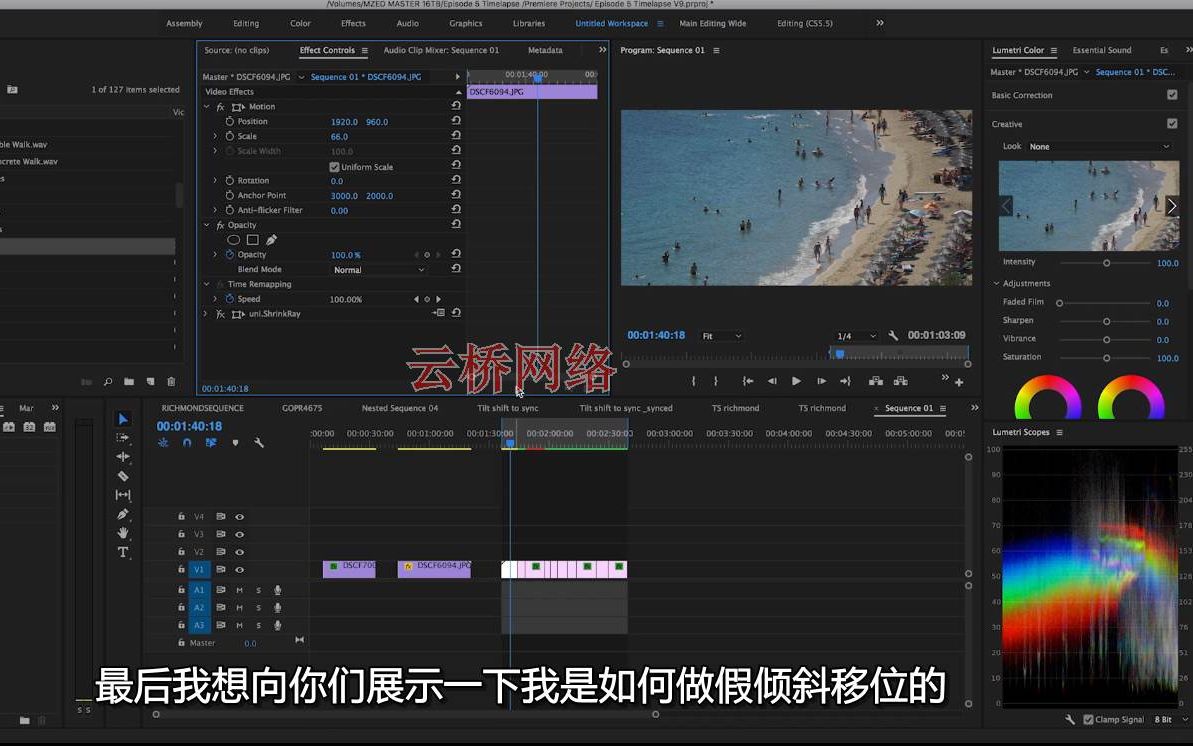Select the Razor tool
Viewport: 1193px width, 746px height.
coord(123,476)
